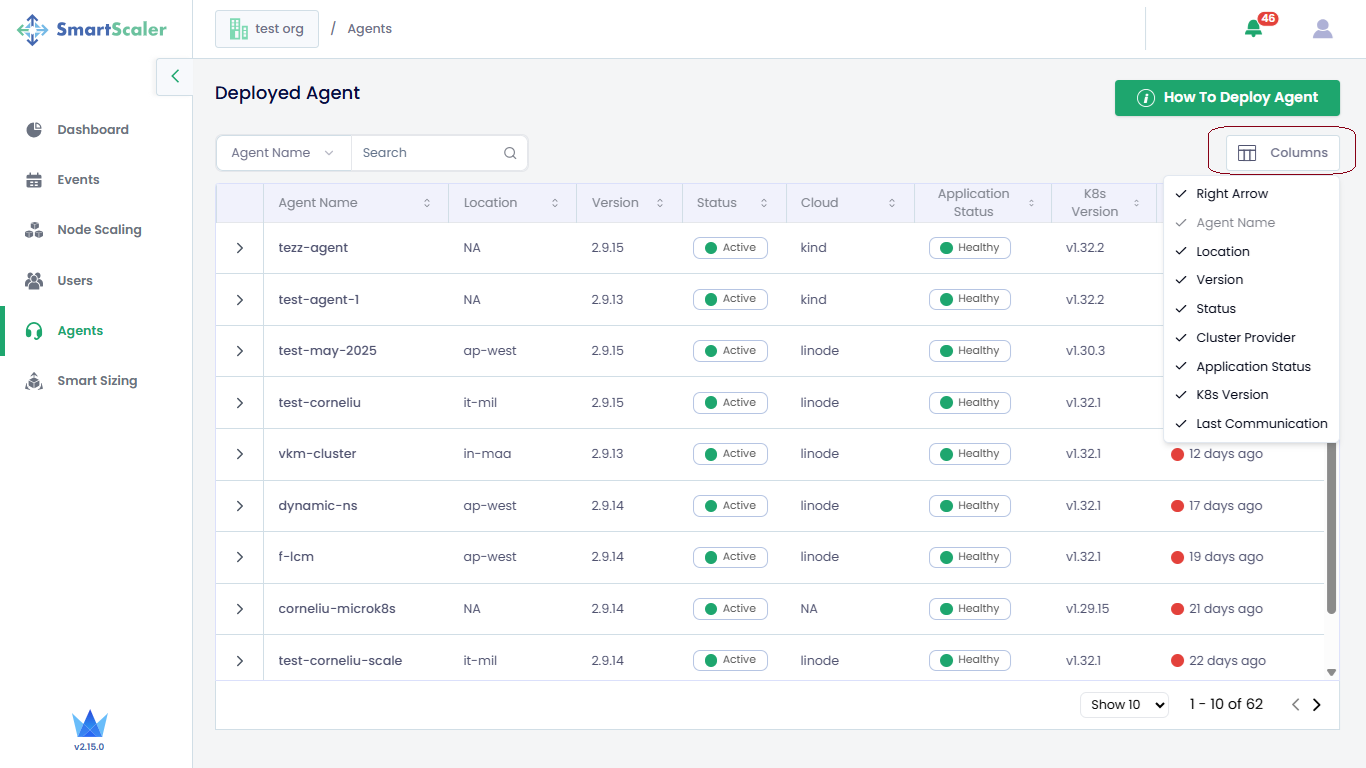Toggle Version column visibility option
The height and width of the screenshot is (768, 1366).
(x=1251, y=280)
